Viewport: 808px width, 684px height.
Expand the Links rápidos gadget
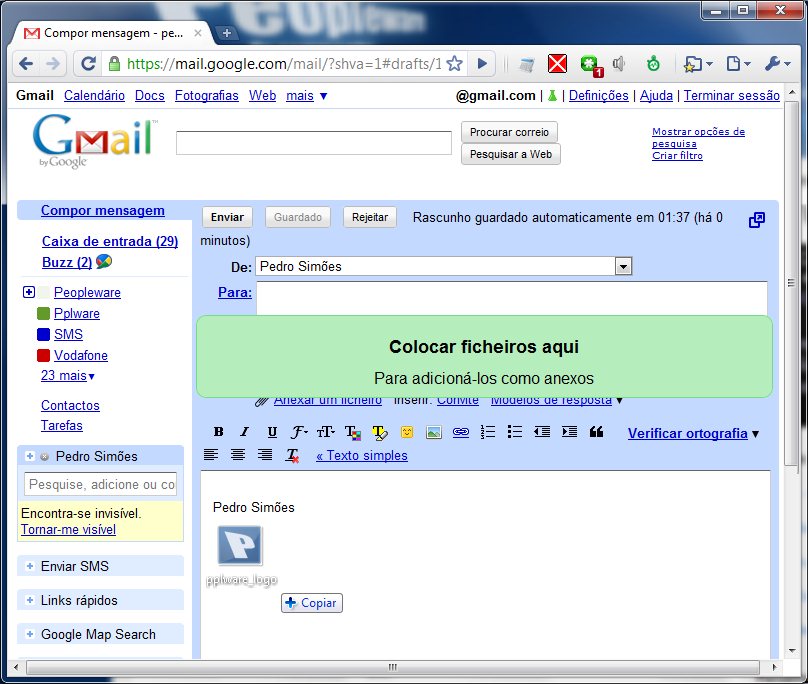coord(30,600)
